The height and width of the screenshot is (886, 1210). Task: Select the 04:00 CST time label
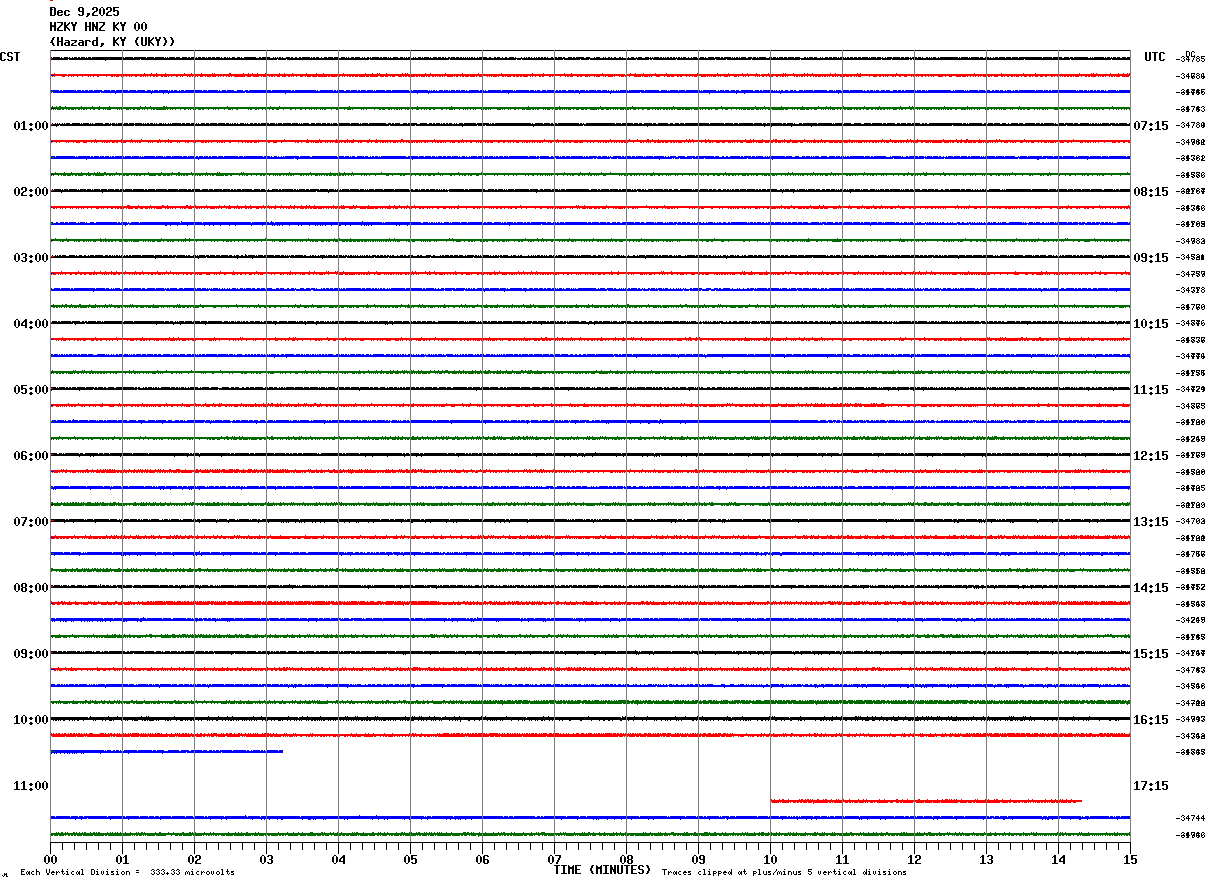tap(31, 324)
